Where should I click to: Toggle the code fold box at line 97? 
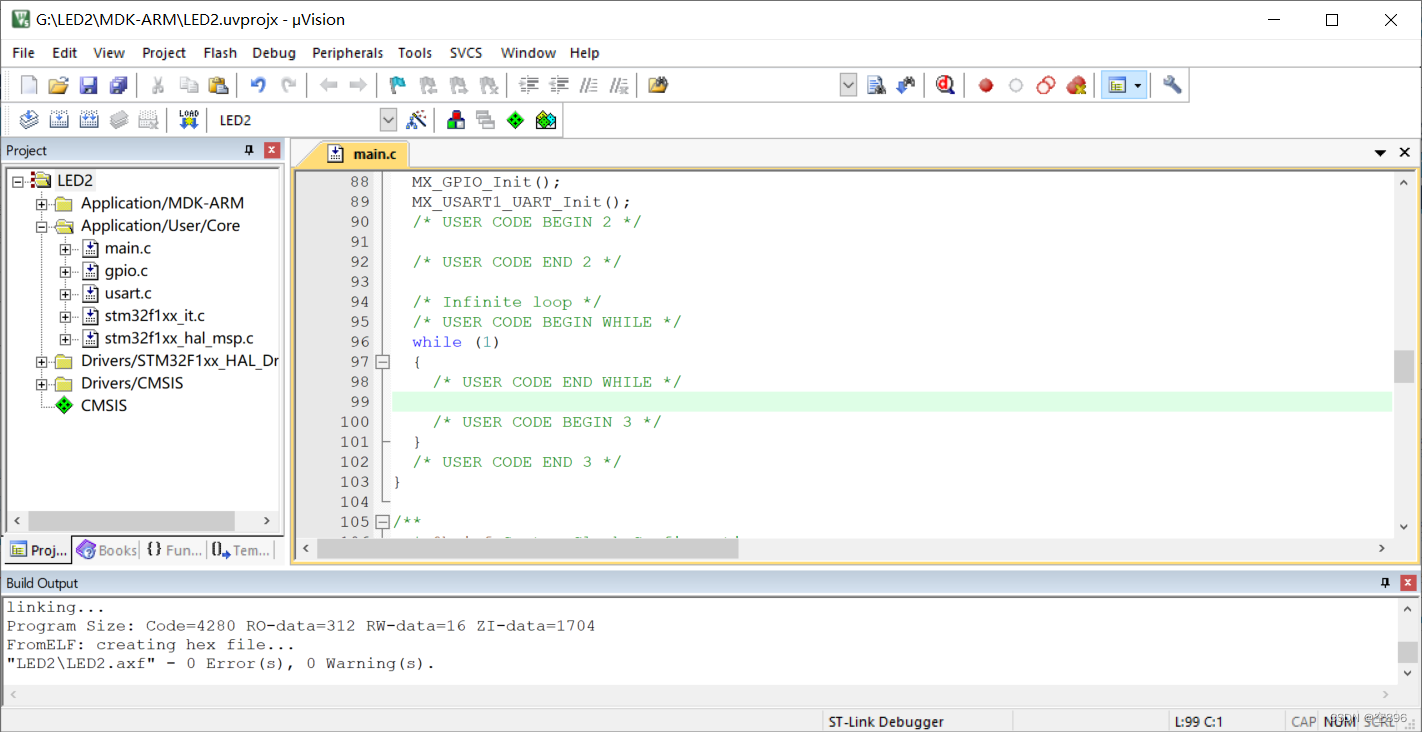pyautogui.click(x=382, y=362)
